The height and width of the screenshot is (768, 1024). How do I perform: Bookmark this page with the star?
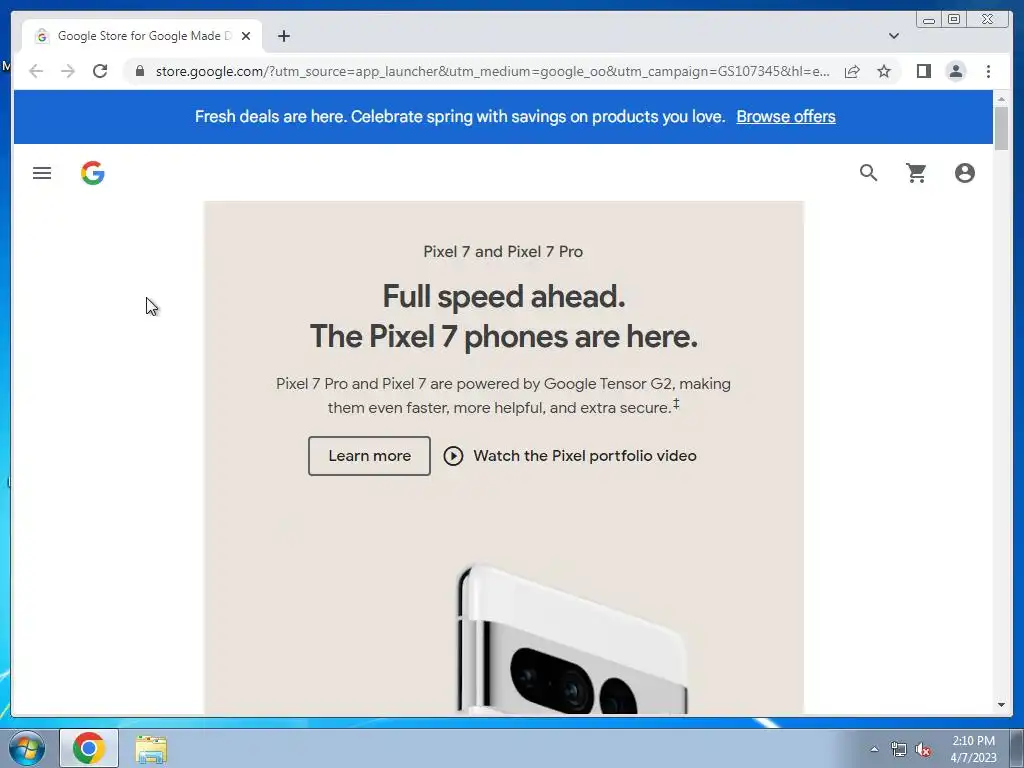[884, 71]
